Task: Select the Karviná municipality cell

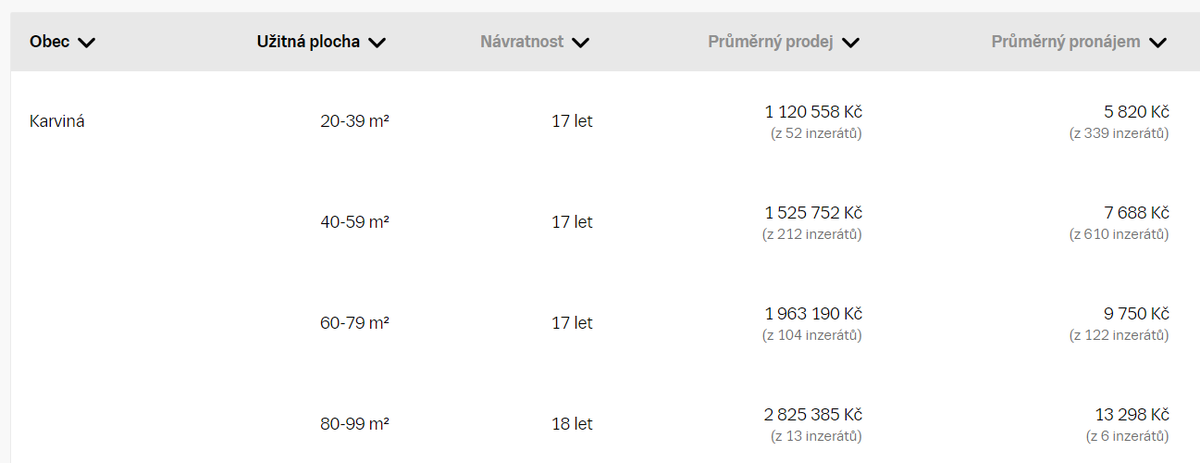Action: coord(58,122)
